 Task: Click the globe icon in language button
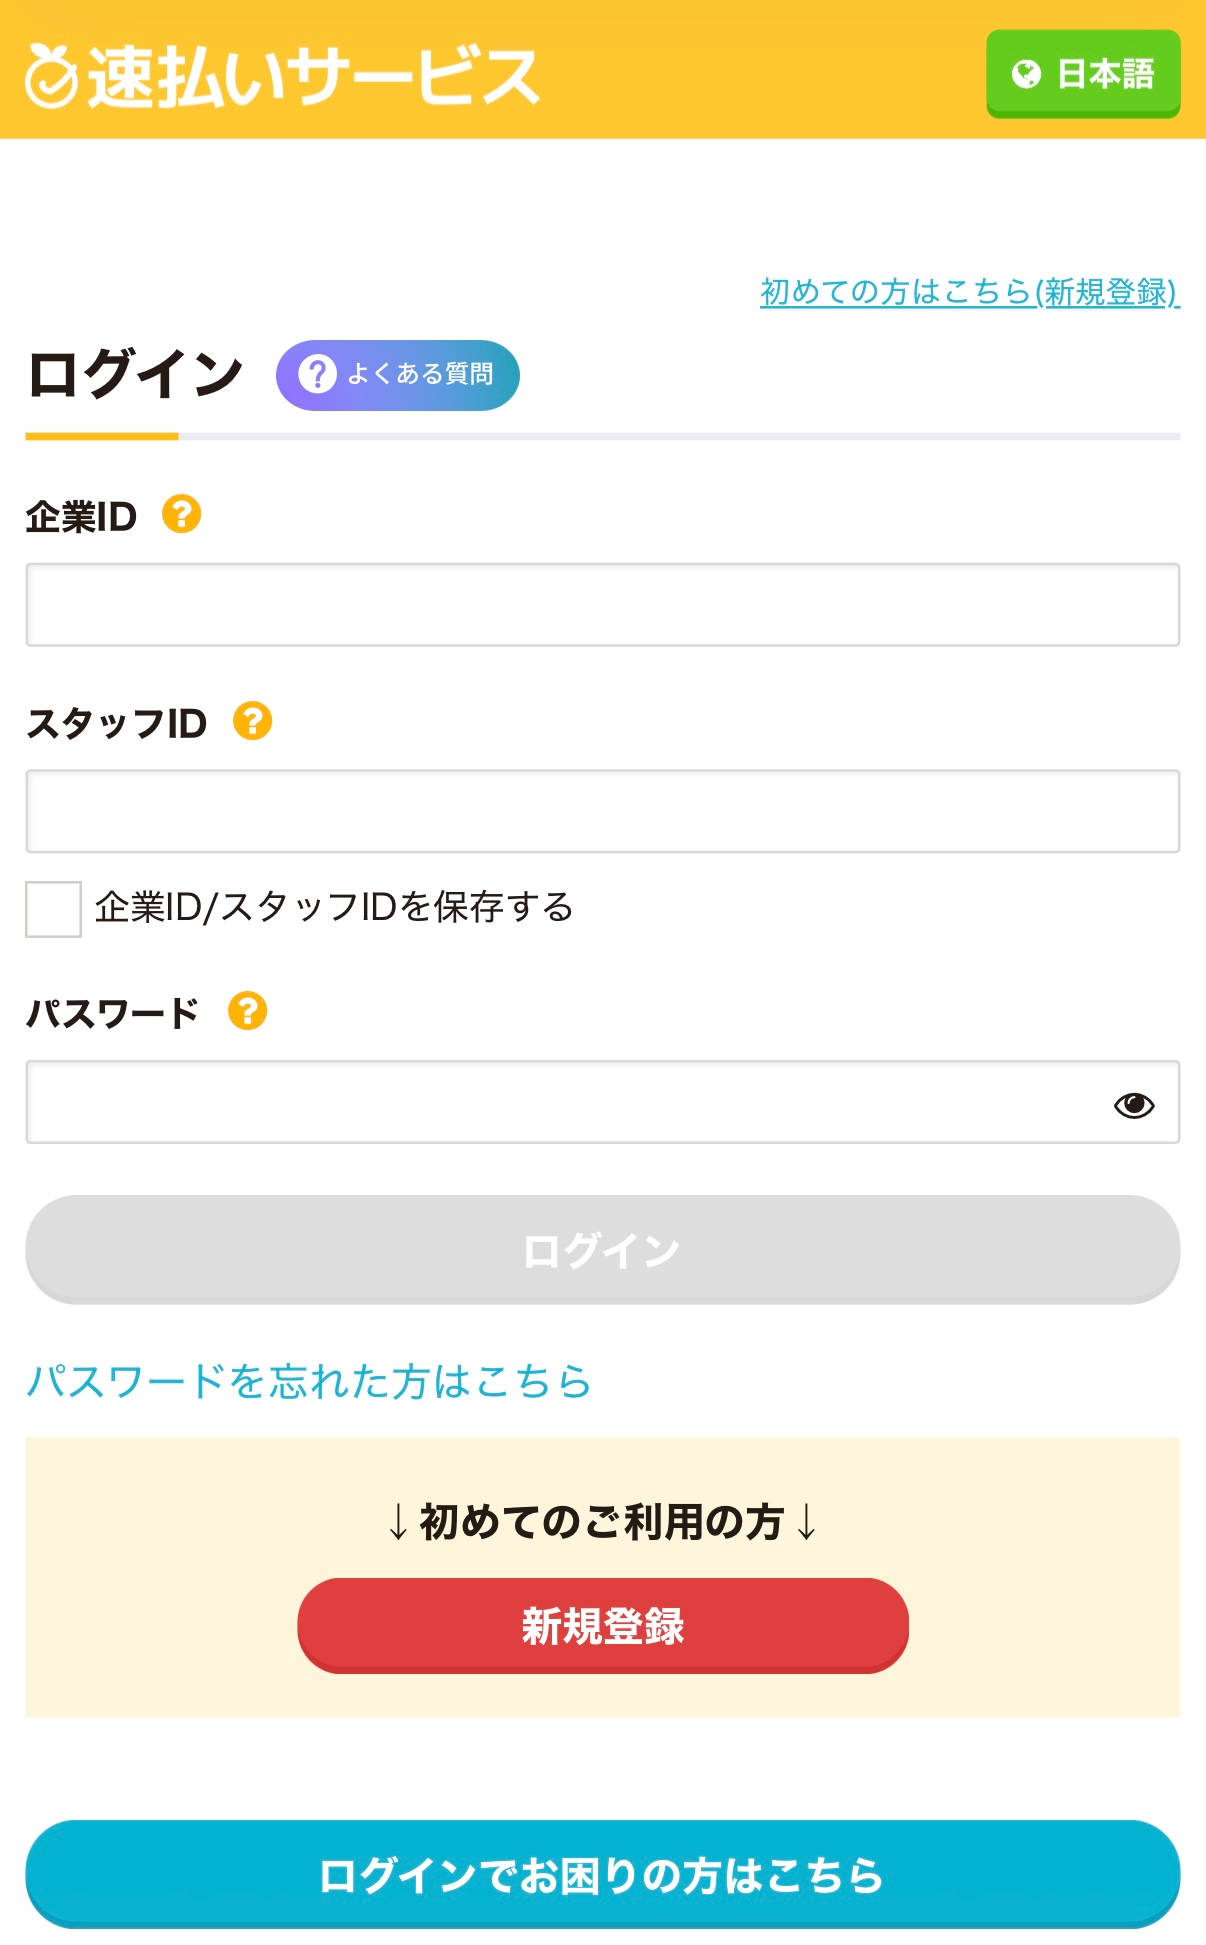[1026, 74]
